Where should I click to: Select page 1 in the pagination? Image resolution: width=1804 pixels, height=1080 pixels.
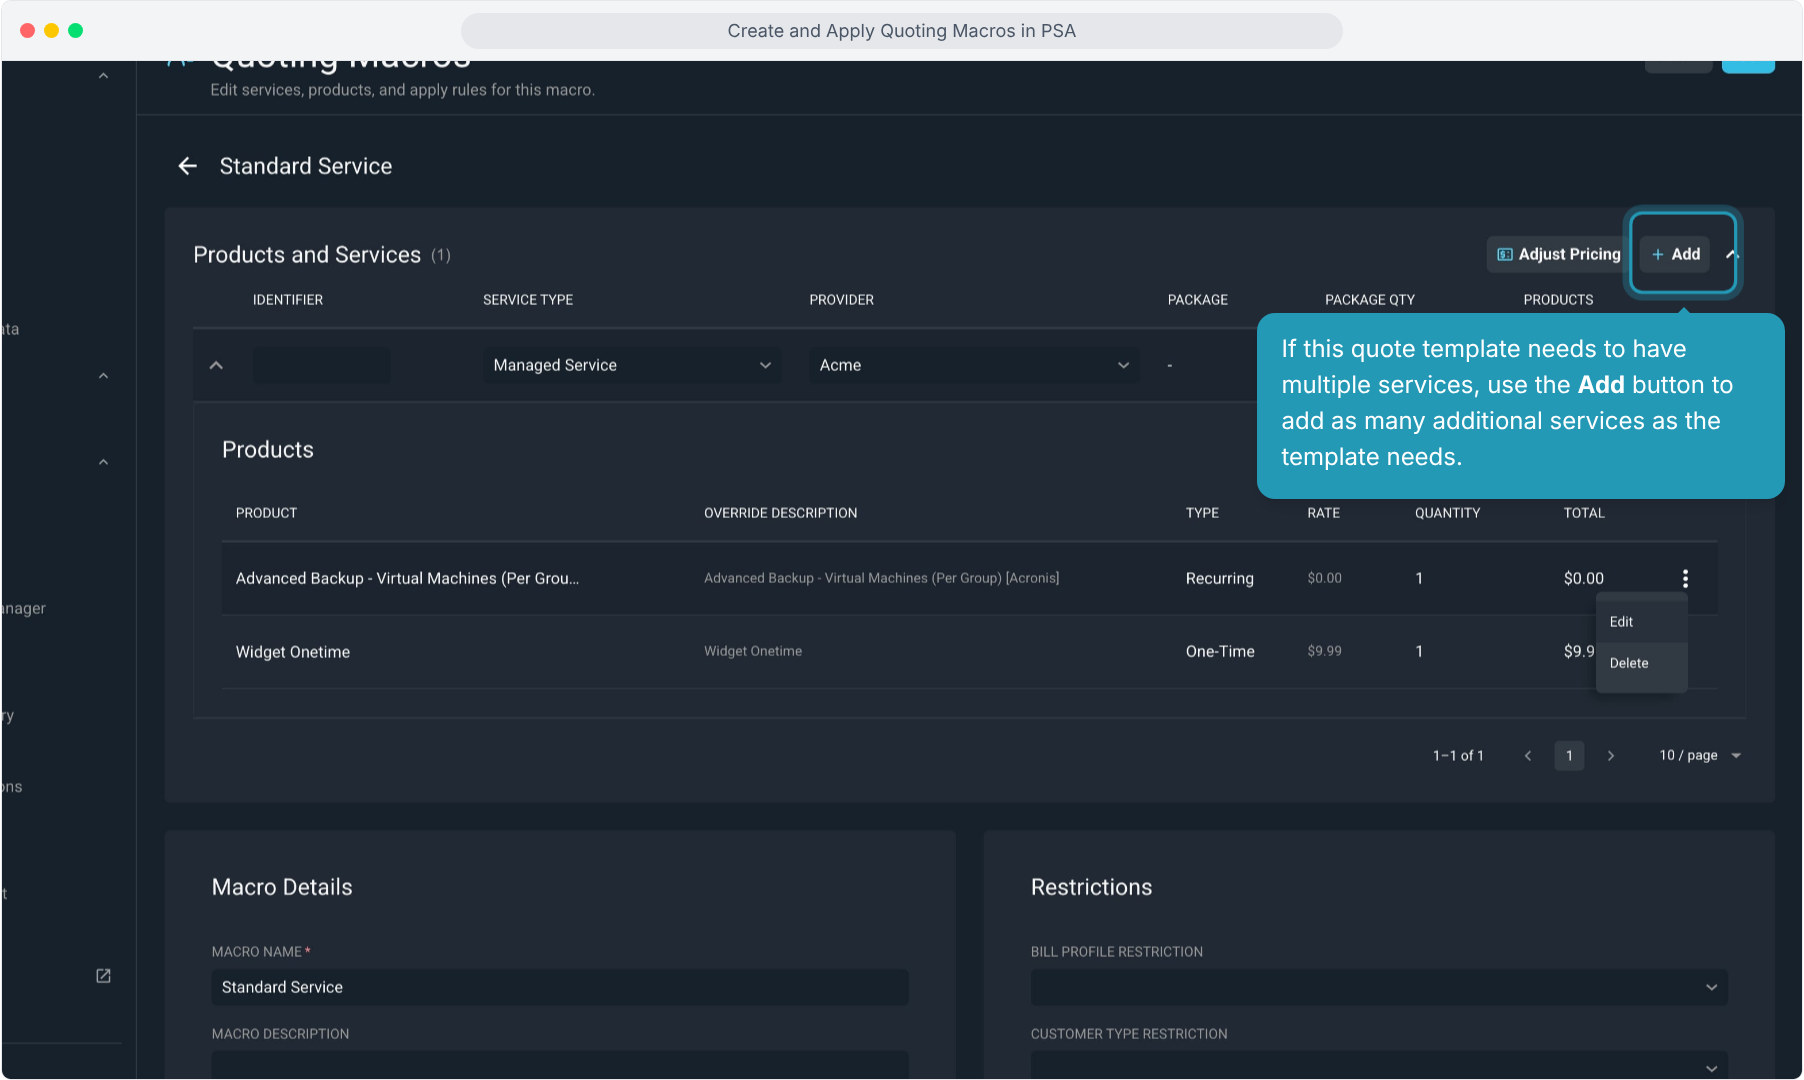pyautogui.click(x=1569, y=756)
